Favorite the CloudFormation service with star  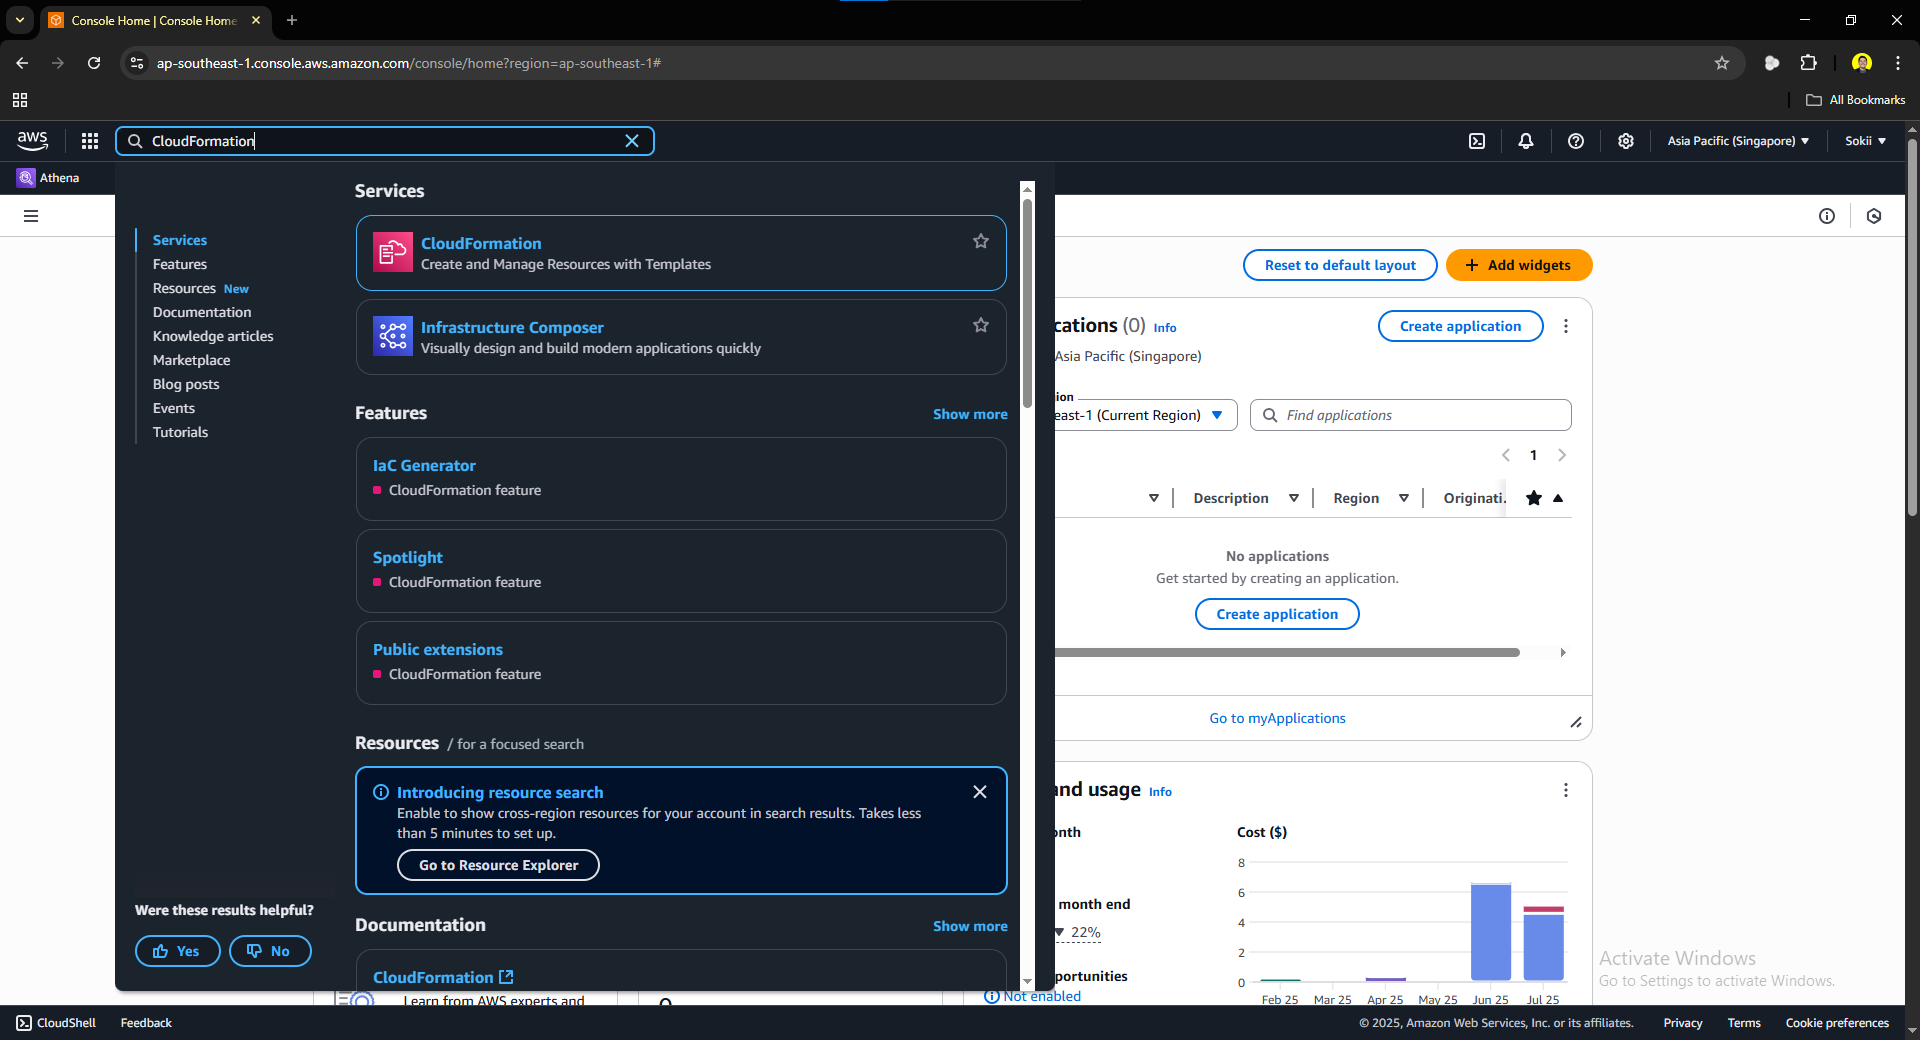pos(981,241)
